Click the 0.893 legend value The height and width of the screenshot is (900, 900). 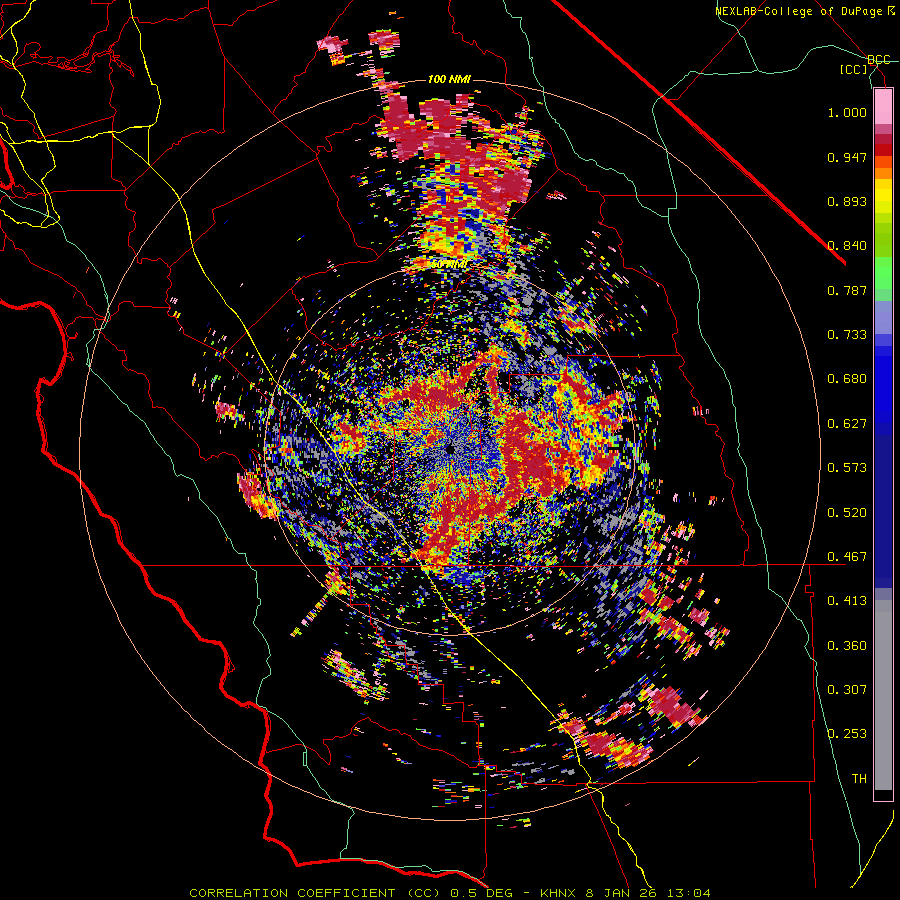847,201
